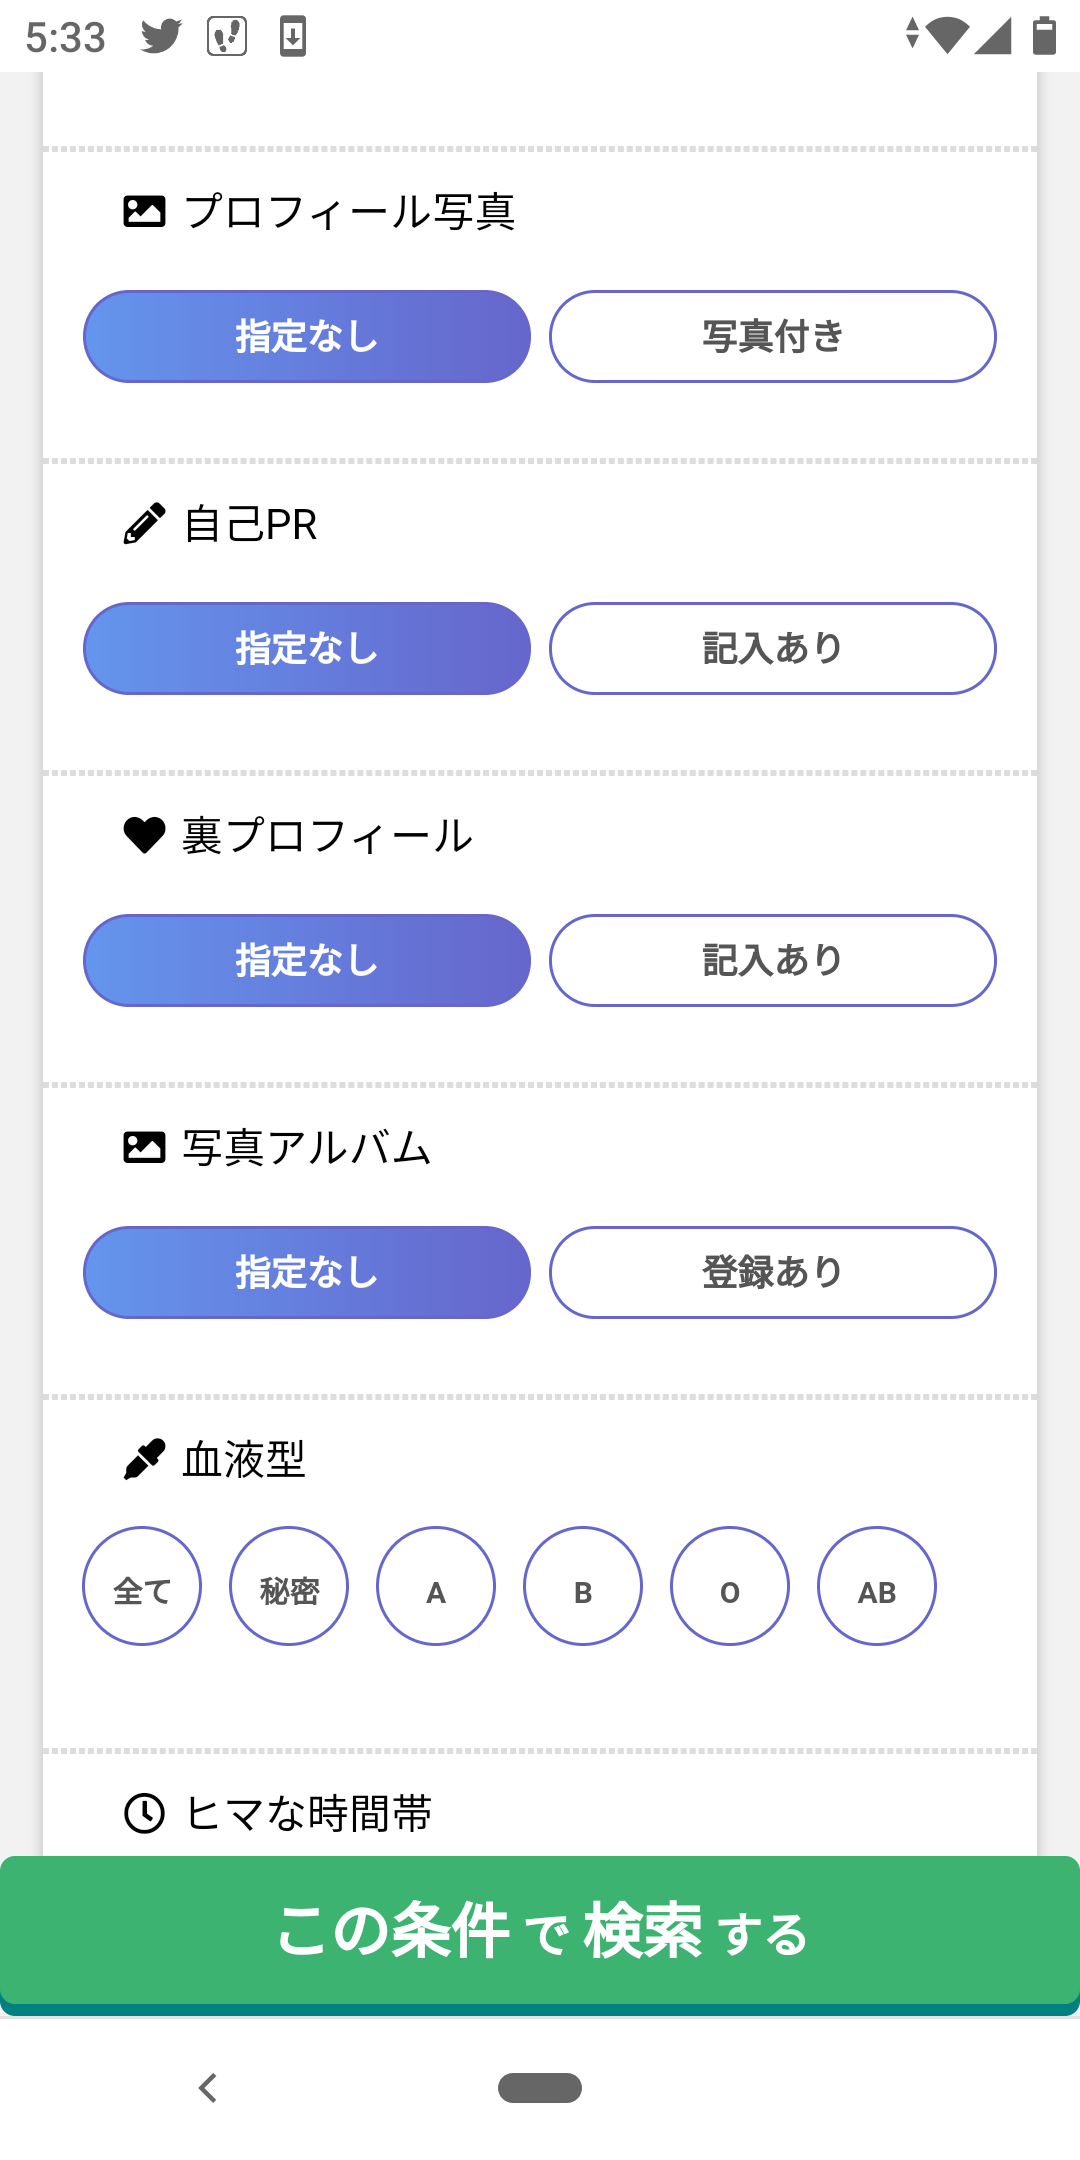The height and width of the screenshot is (2160, 1080).
Task: Select blood type 全て
Action: (142, 1586)
